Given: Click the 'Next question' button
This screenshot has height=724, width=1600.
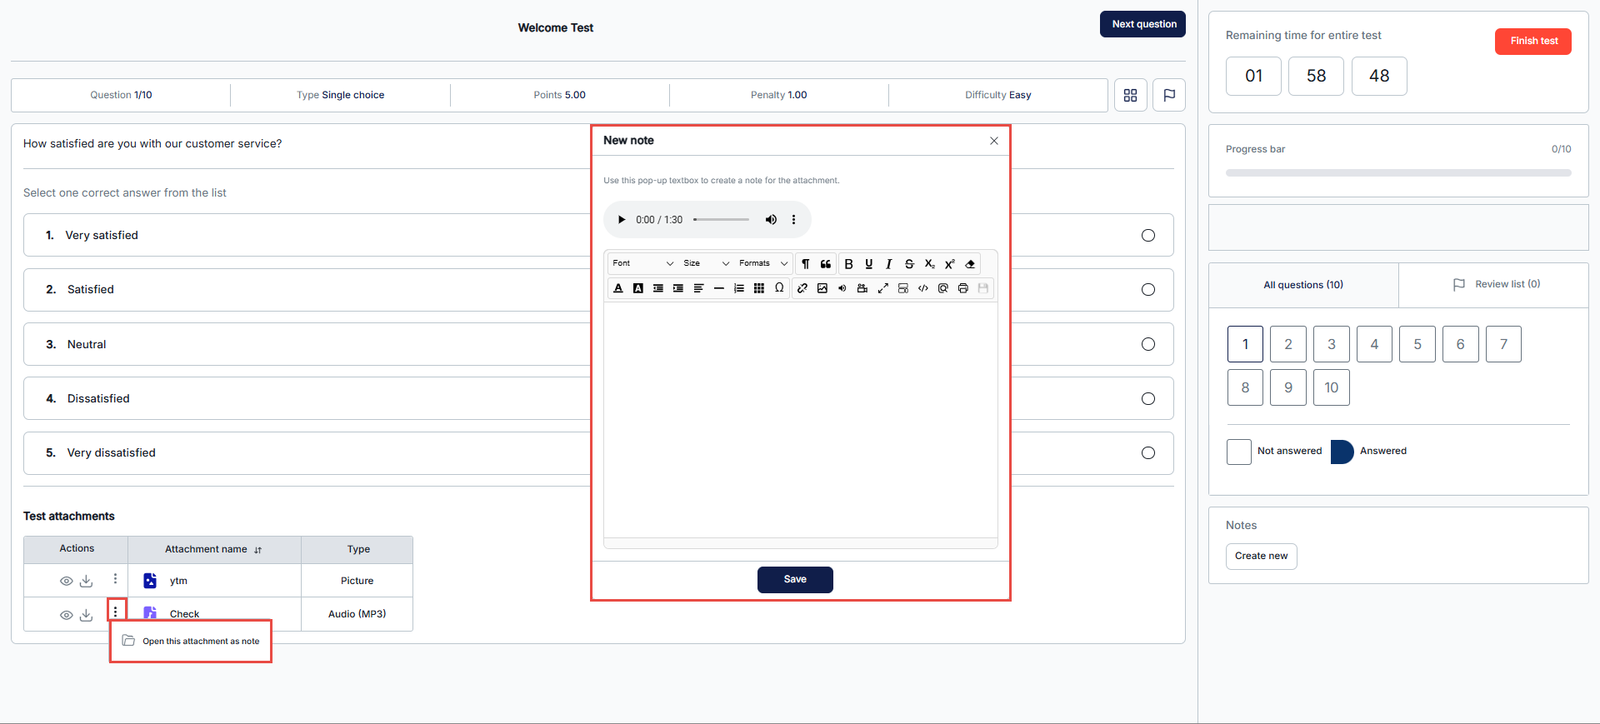Looking at the screenshot, I should pyautogui.click(x=1143, y=24).
